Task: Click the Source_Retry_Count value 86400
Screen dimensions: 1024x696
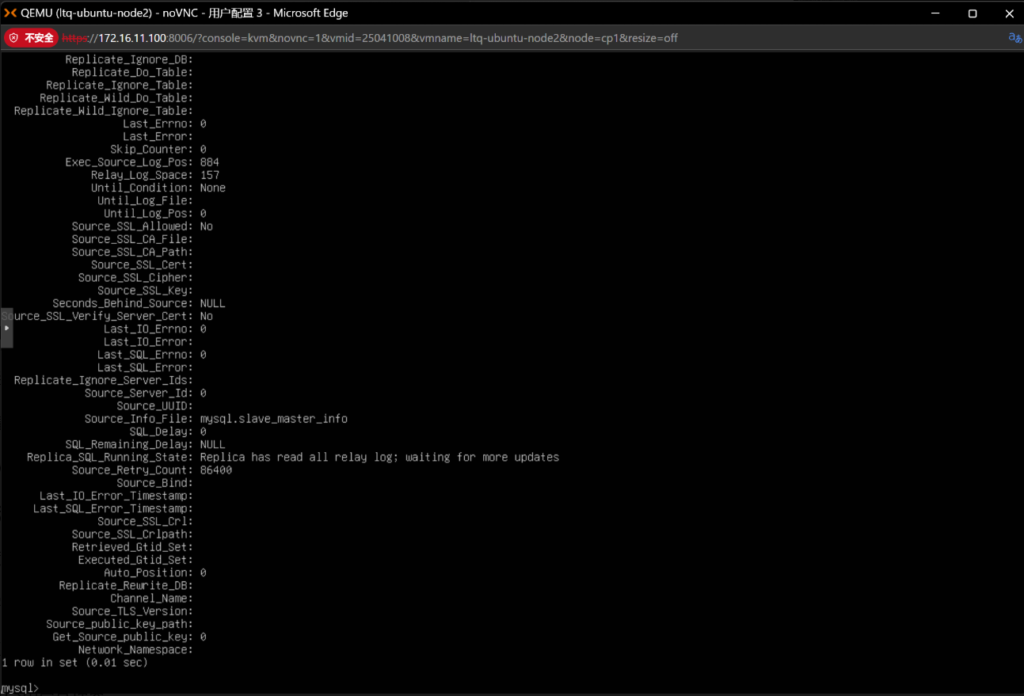Action: pyautogui.click(x=216, y=470)
